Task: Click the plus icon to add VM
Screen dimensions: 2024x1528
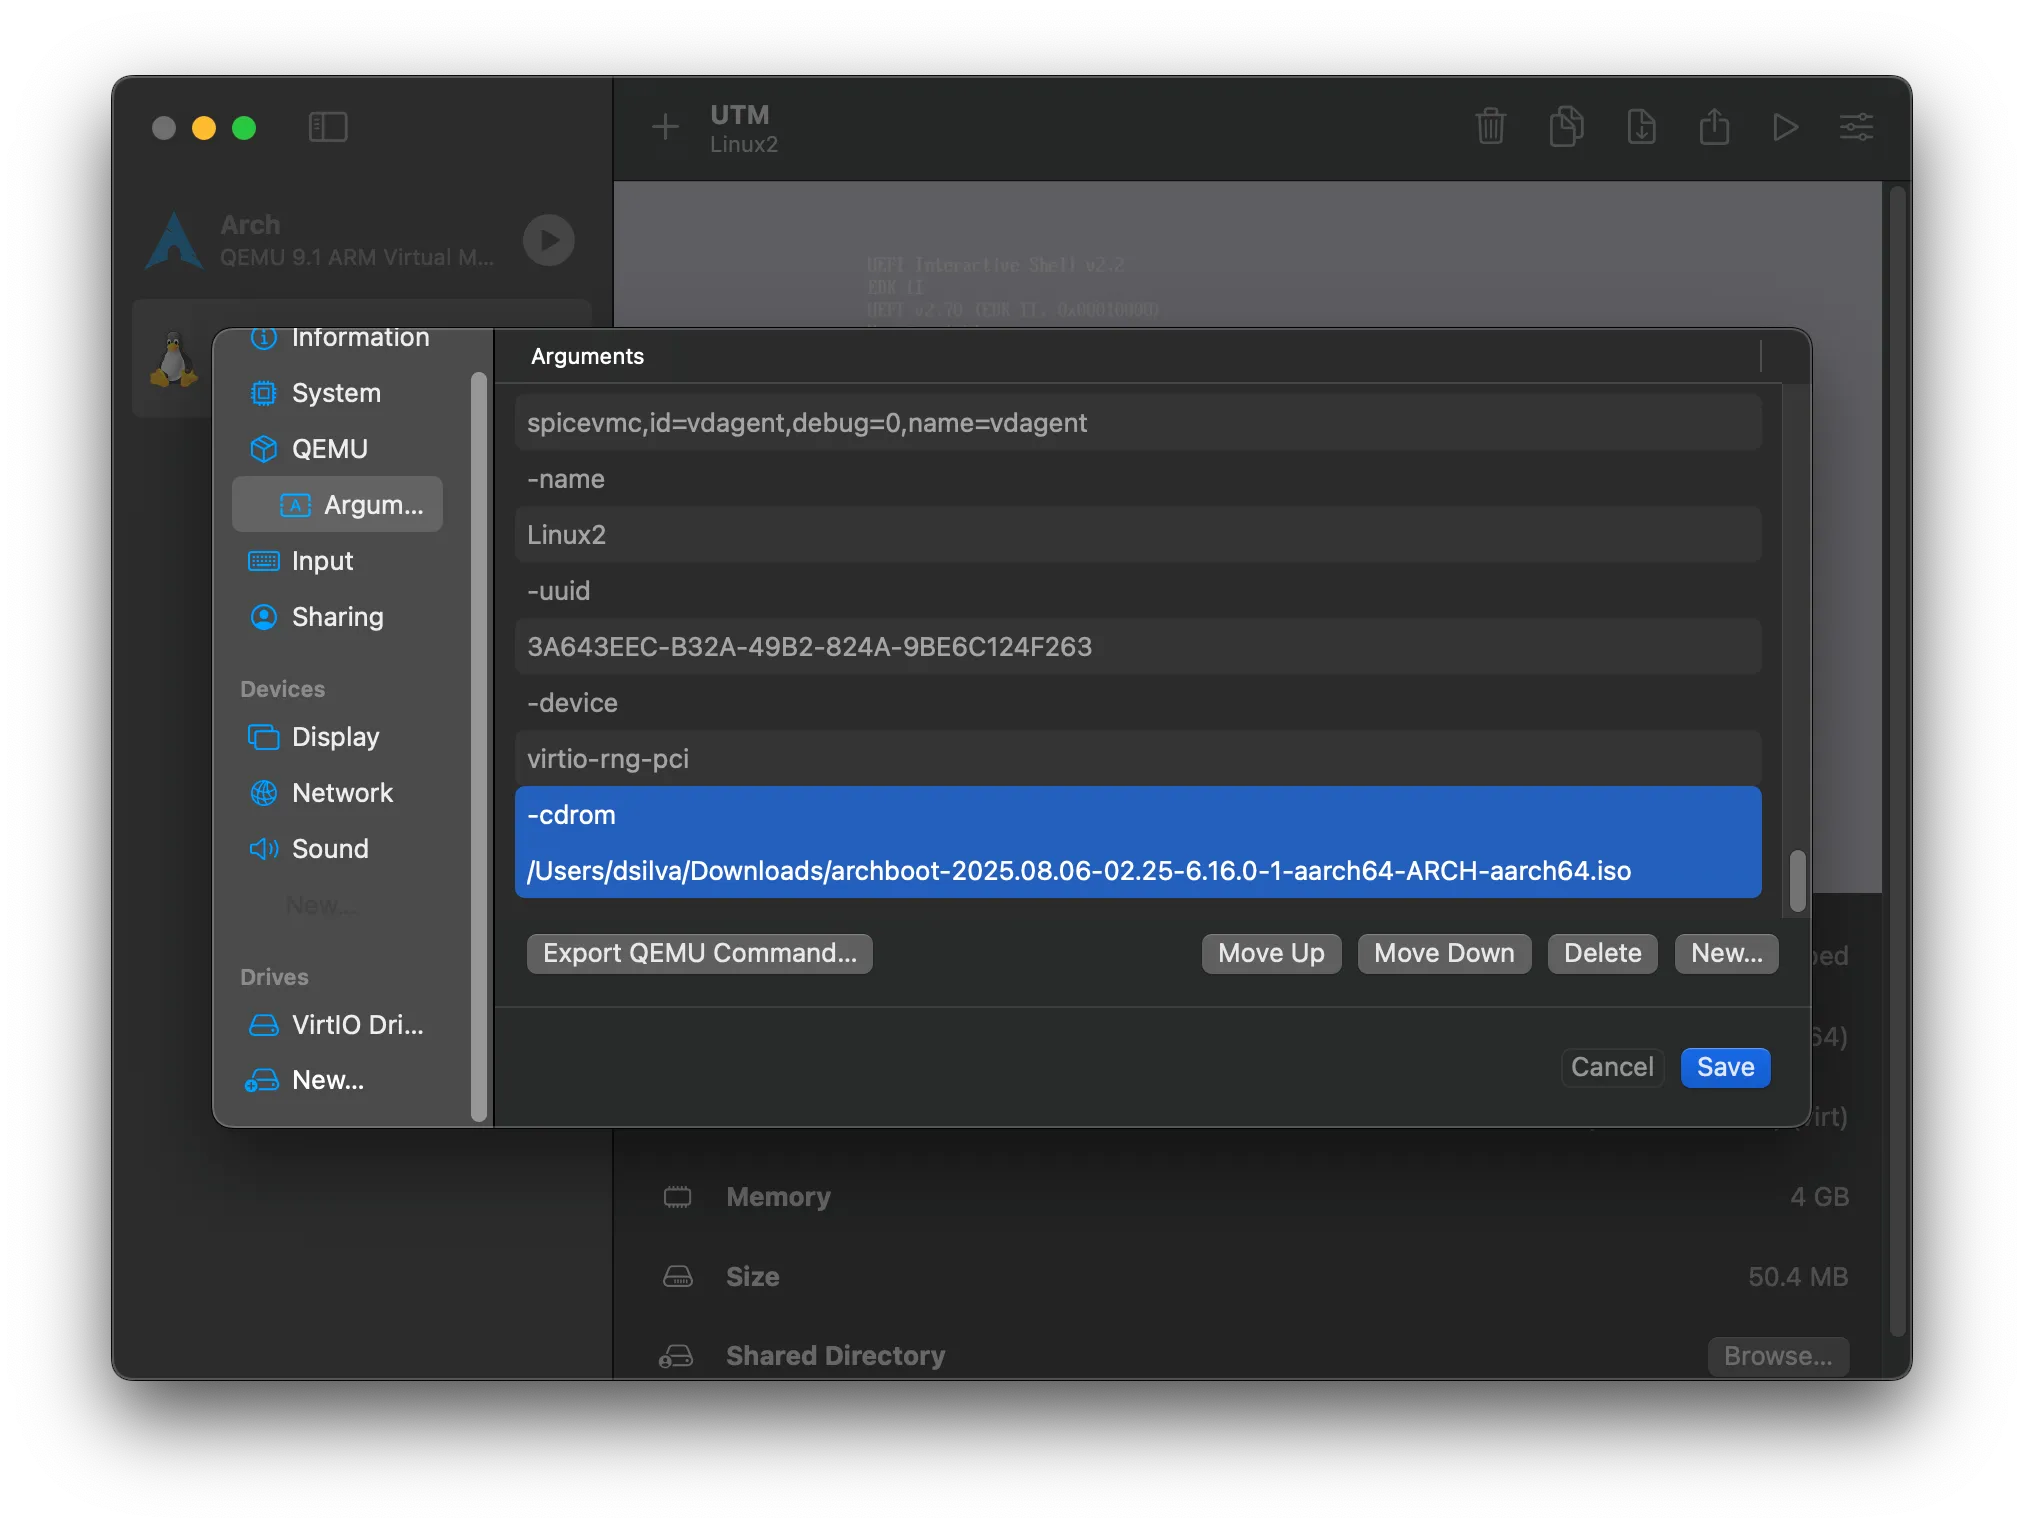Action: coord(665,127)
